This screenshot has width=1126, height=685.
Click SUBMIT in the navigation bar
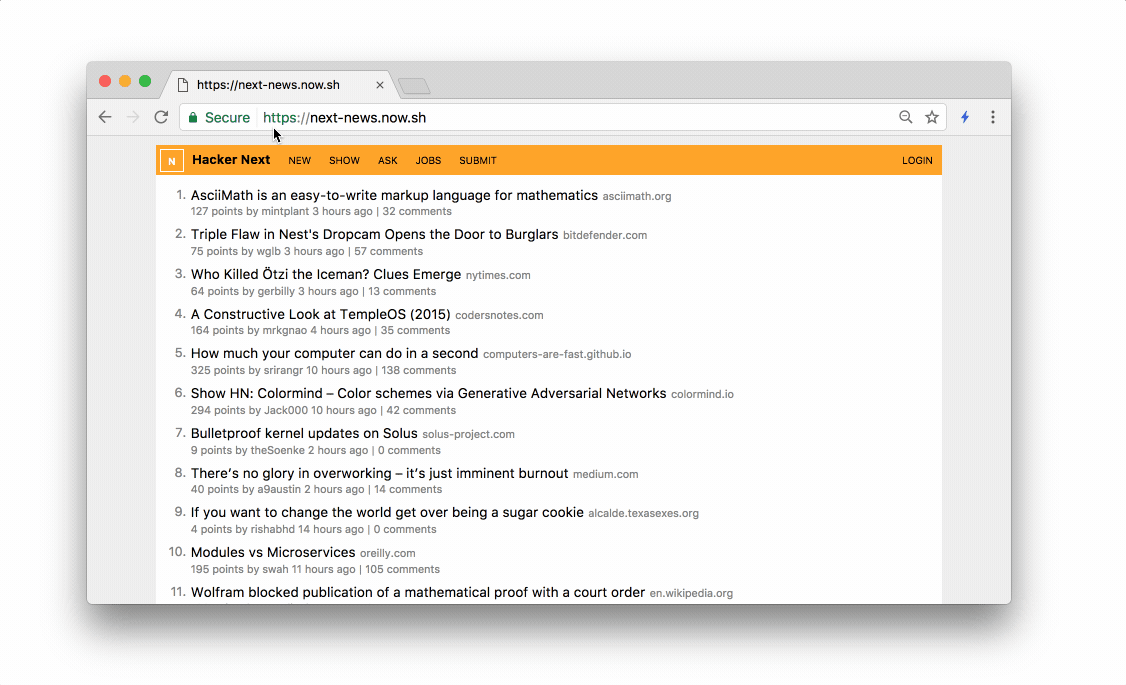coord(477,161)
